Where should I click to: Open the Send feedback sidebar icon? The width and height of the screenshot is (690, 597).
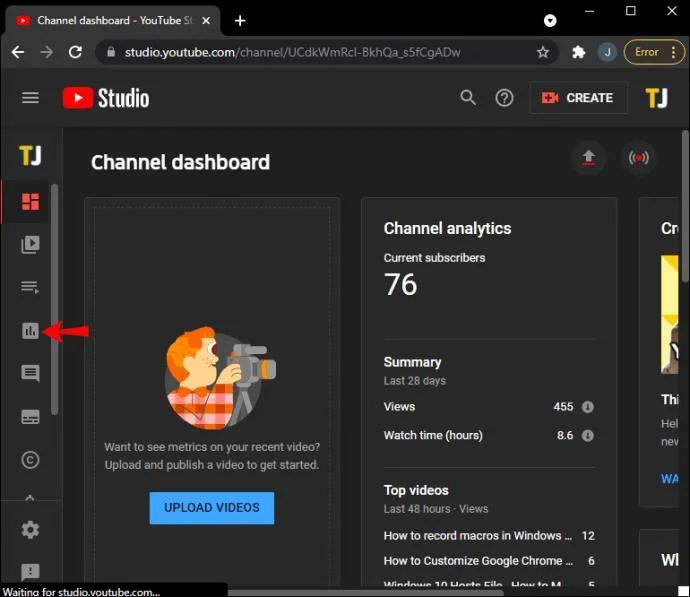click(30, 572)
